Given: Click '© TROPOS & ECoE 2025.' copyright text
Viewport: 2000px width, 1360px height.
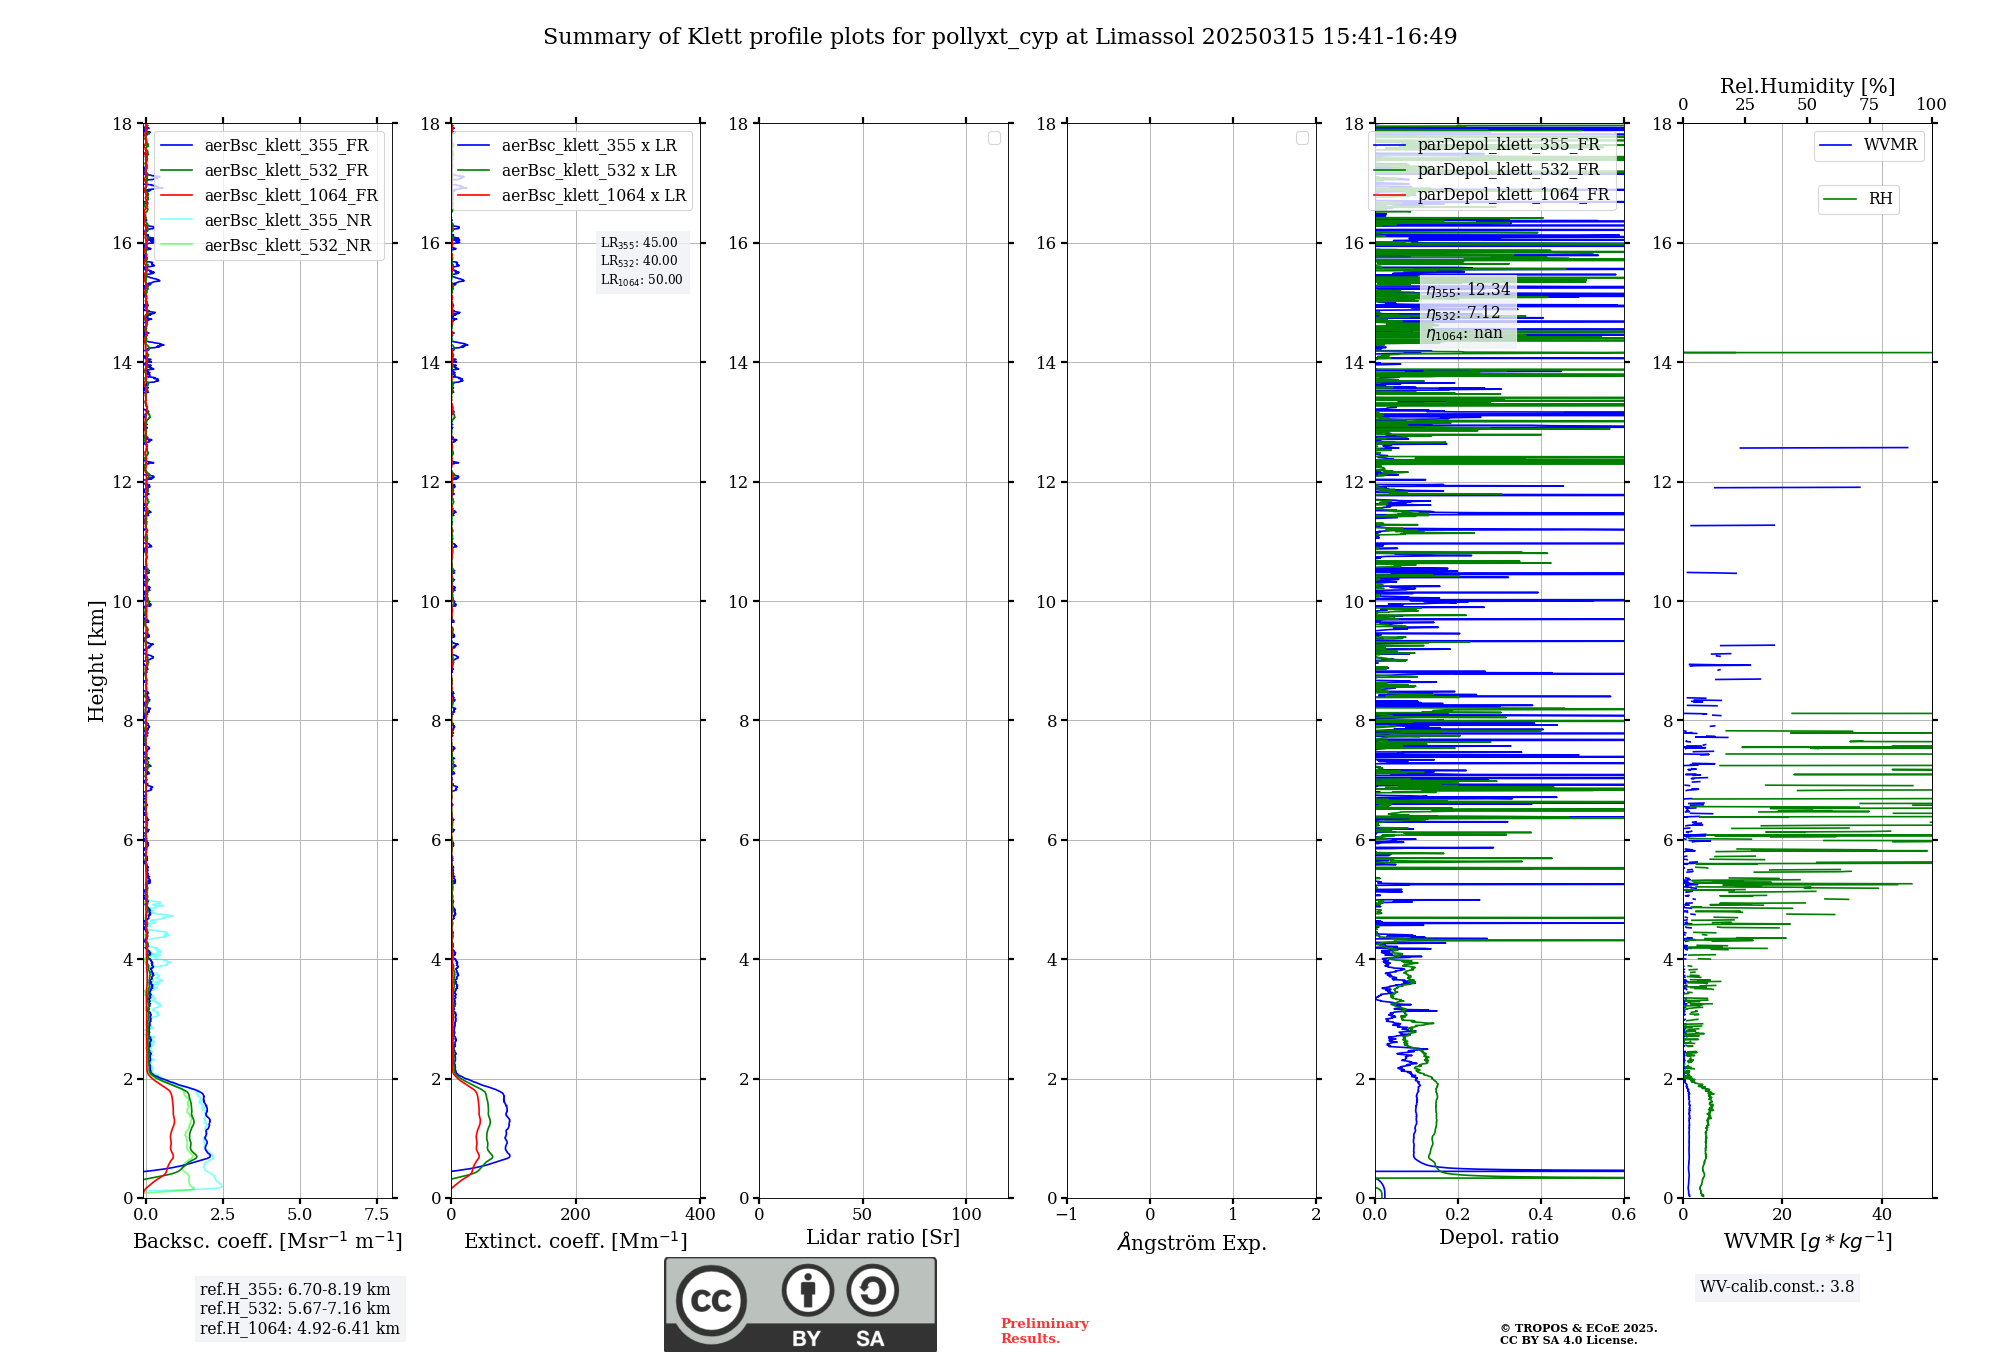Looking at the screenshot, I should pyautogui.click(x=1579, y=1328).
